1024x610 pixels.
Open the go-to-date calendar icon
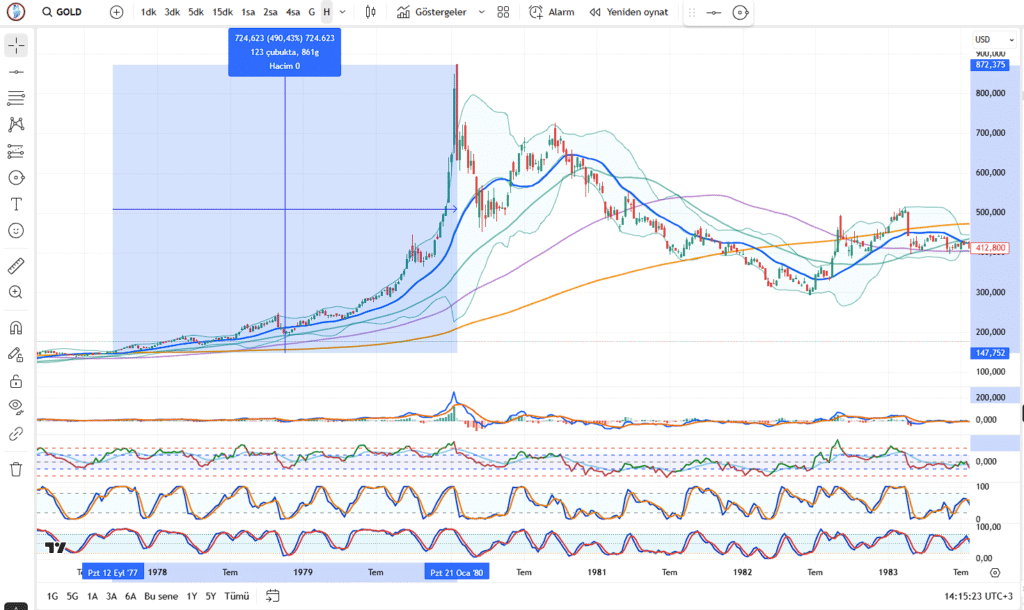[273, 596]
